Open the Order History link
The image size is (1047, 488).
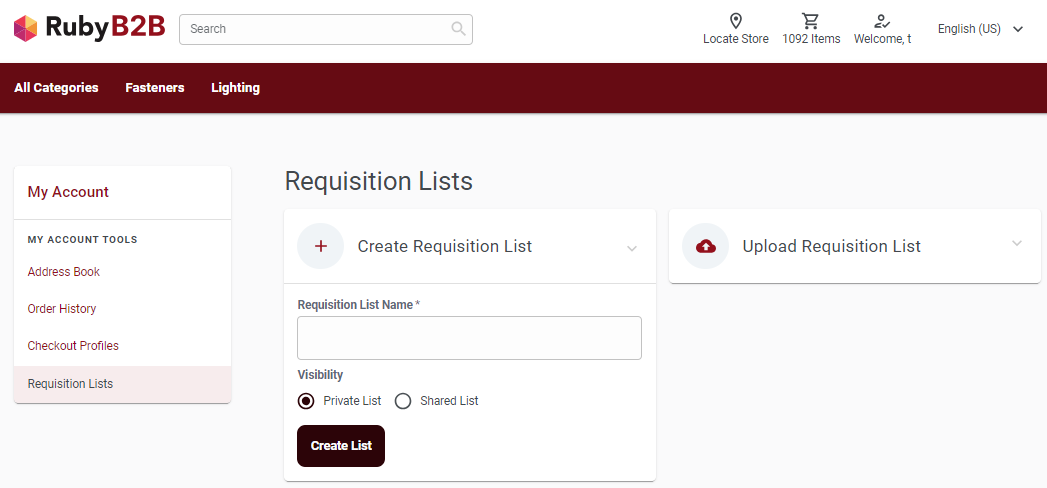[x=62, y=309]
